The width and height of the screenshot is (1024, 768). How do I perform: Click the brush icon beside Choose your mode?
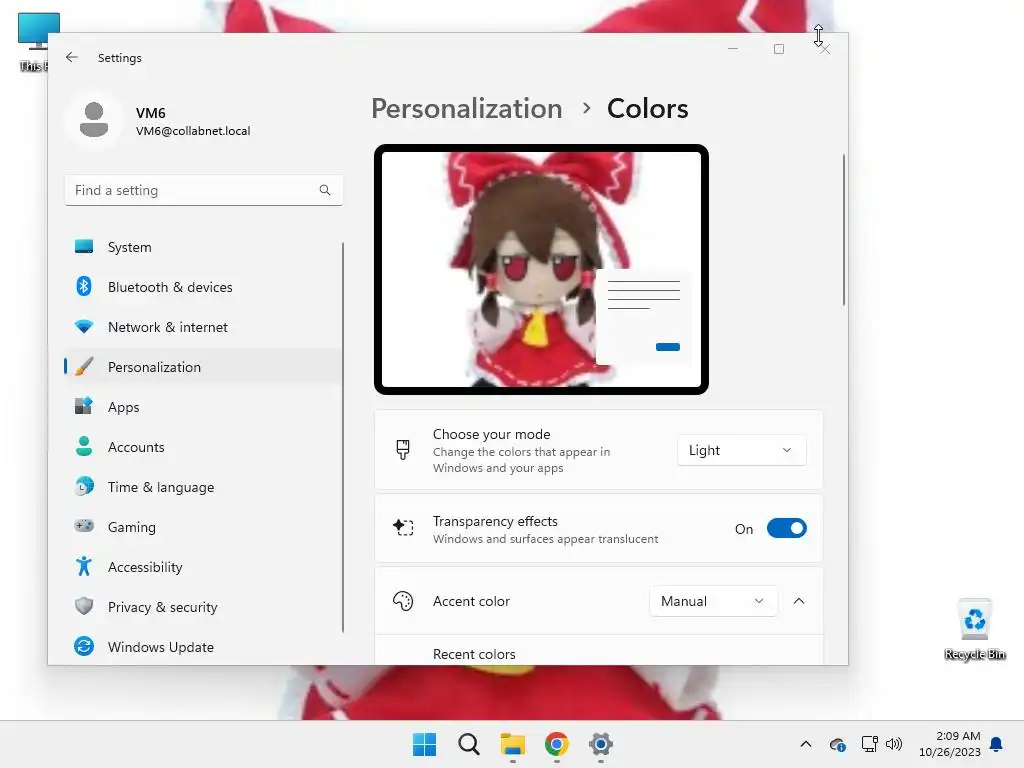(x=403, y=450)
